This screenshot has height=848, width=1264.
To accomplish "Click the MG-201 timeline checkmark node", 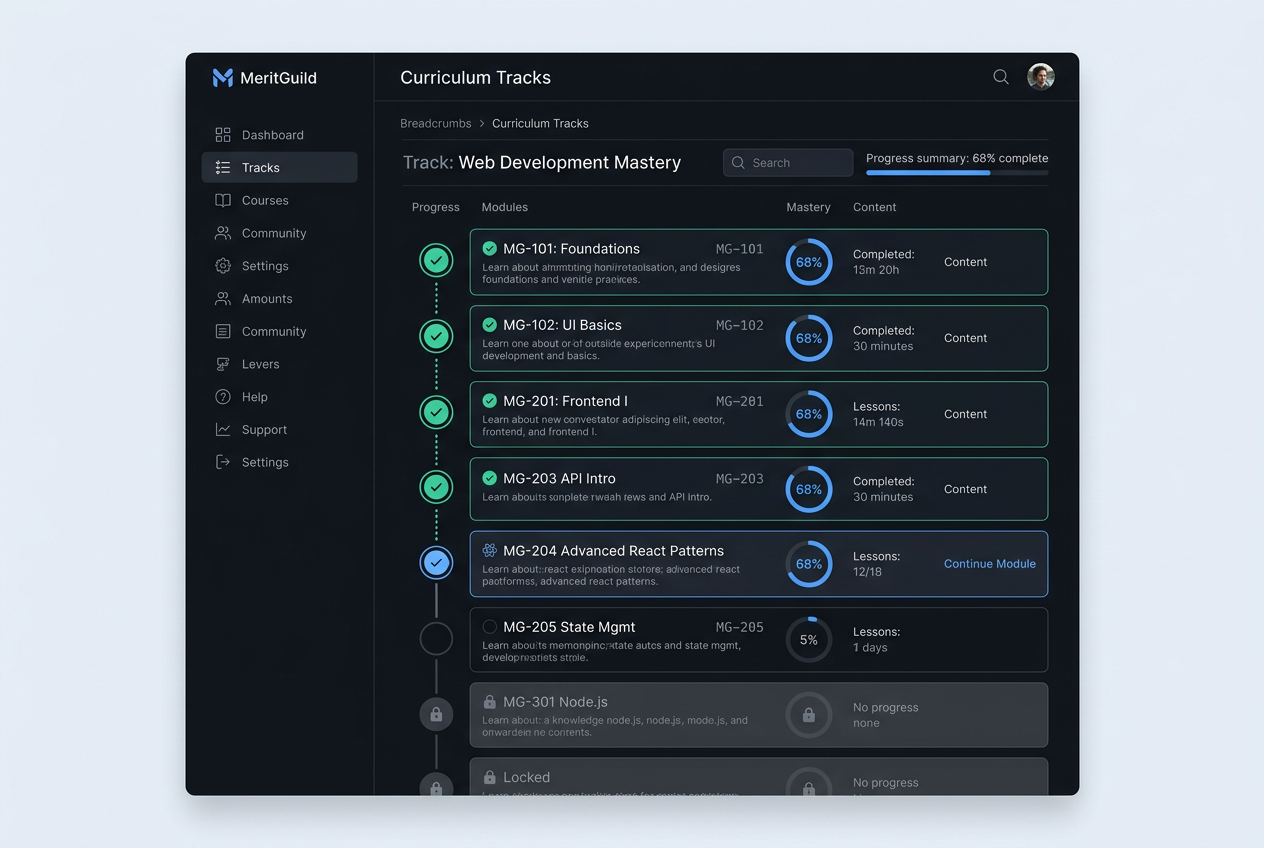I will [x=436, y=412].
